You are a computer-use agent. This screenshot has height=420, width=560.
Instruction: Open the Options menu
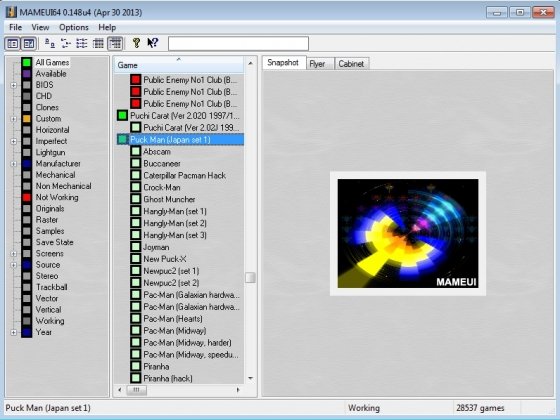tap(74, 28)
